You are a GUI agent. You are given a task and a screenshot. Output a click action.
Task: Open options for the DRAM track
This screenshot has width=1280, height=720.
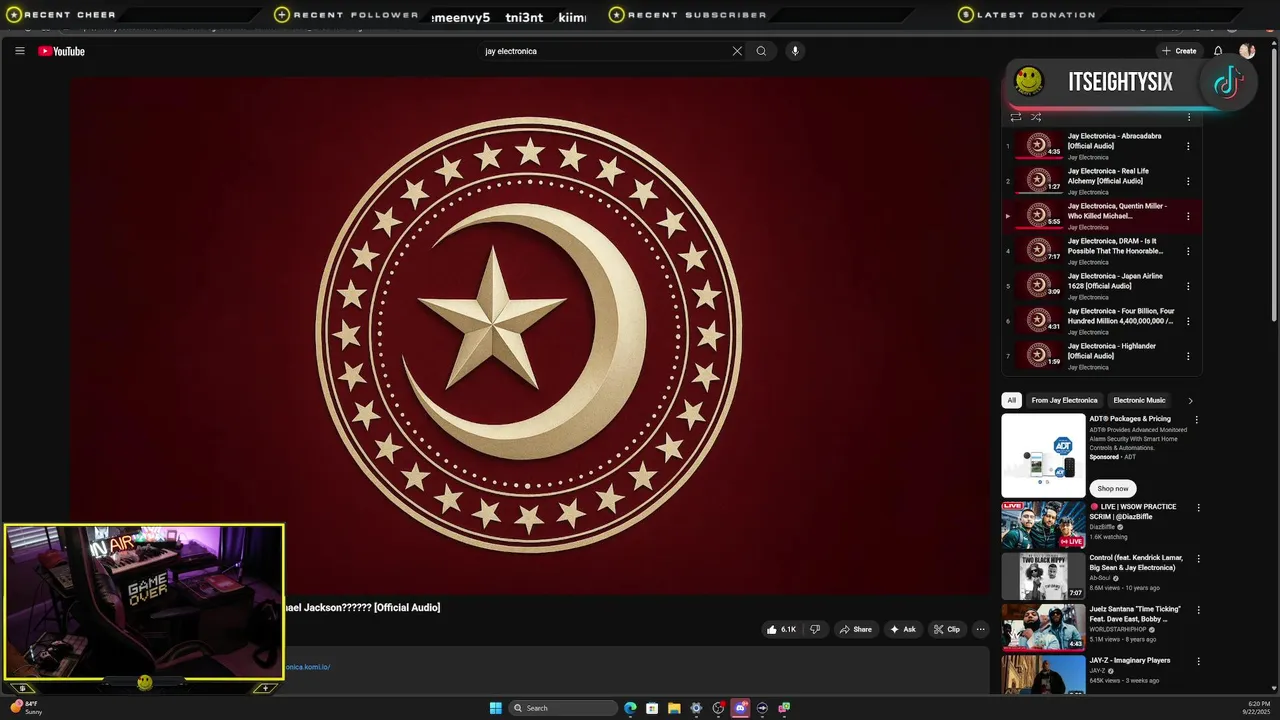point(1188,251)
